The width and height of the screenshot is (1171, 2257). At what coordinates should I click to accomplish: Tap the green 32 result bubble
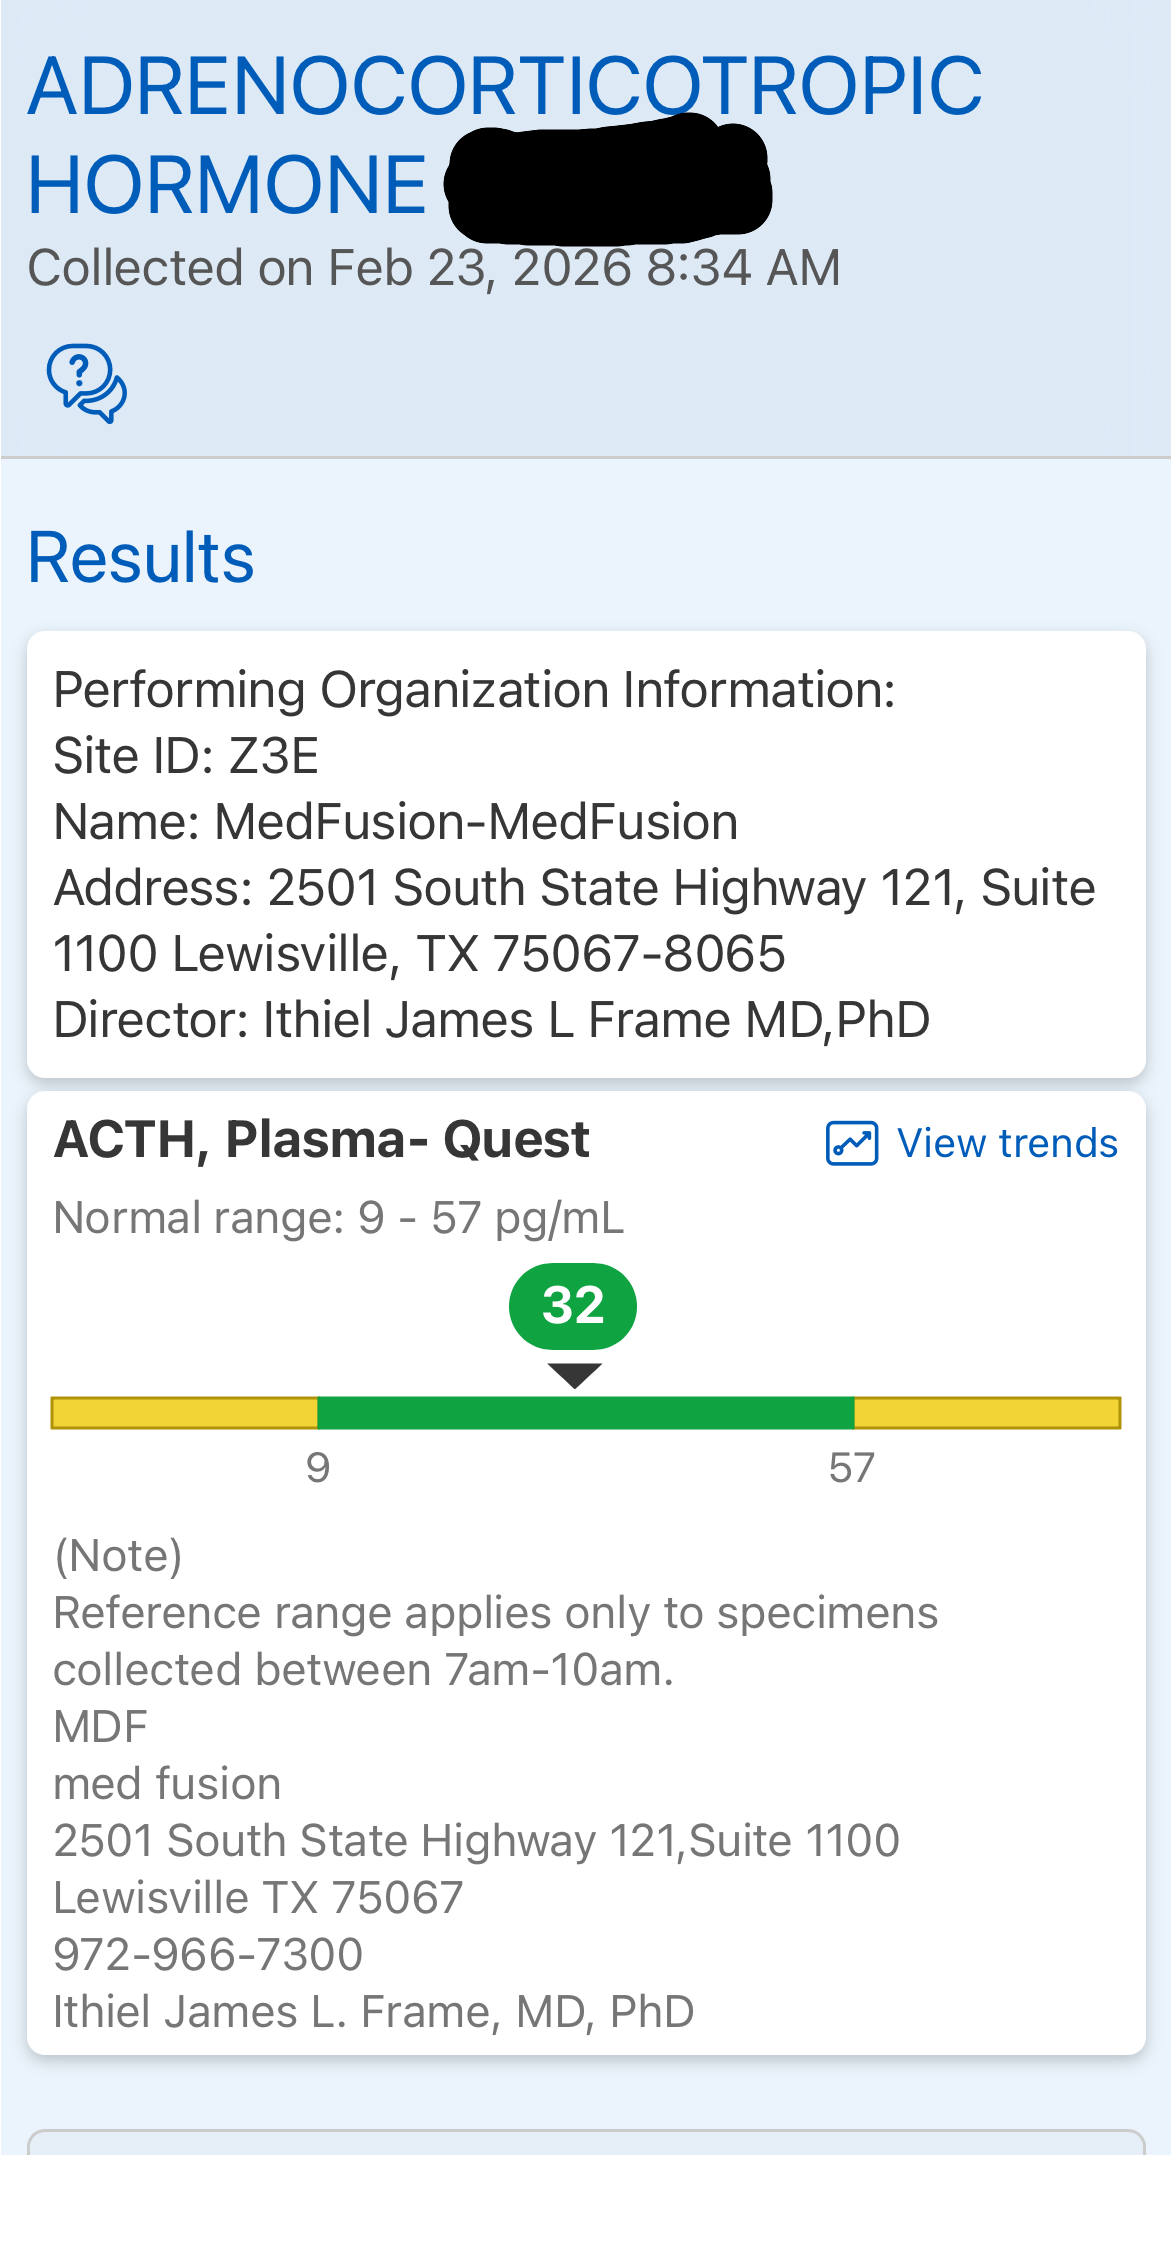(x=573, y=1306)
